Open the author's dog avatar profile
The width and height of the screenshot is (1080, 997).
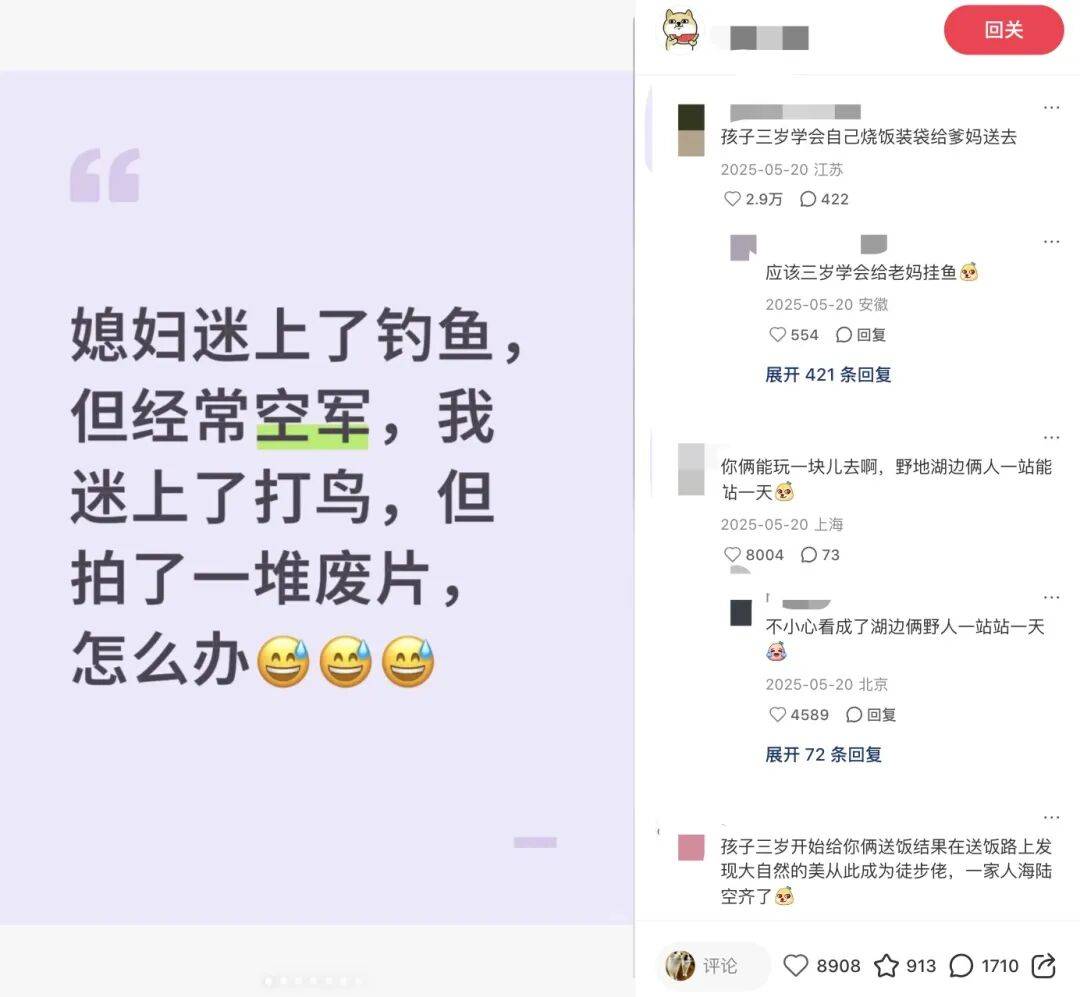coord(681,30)
